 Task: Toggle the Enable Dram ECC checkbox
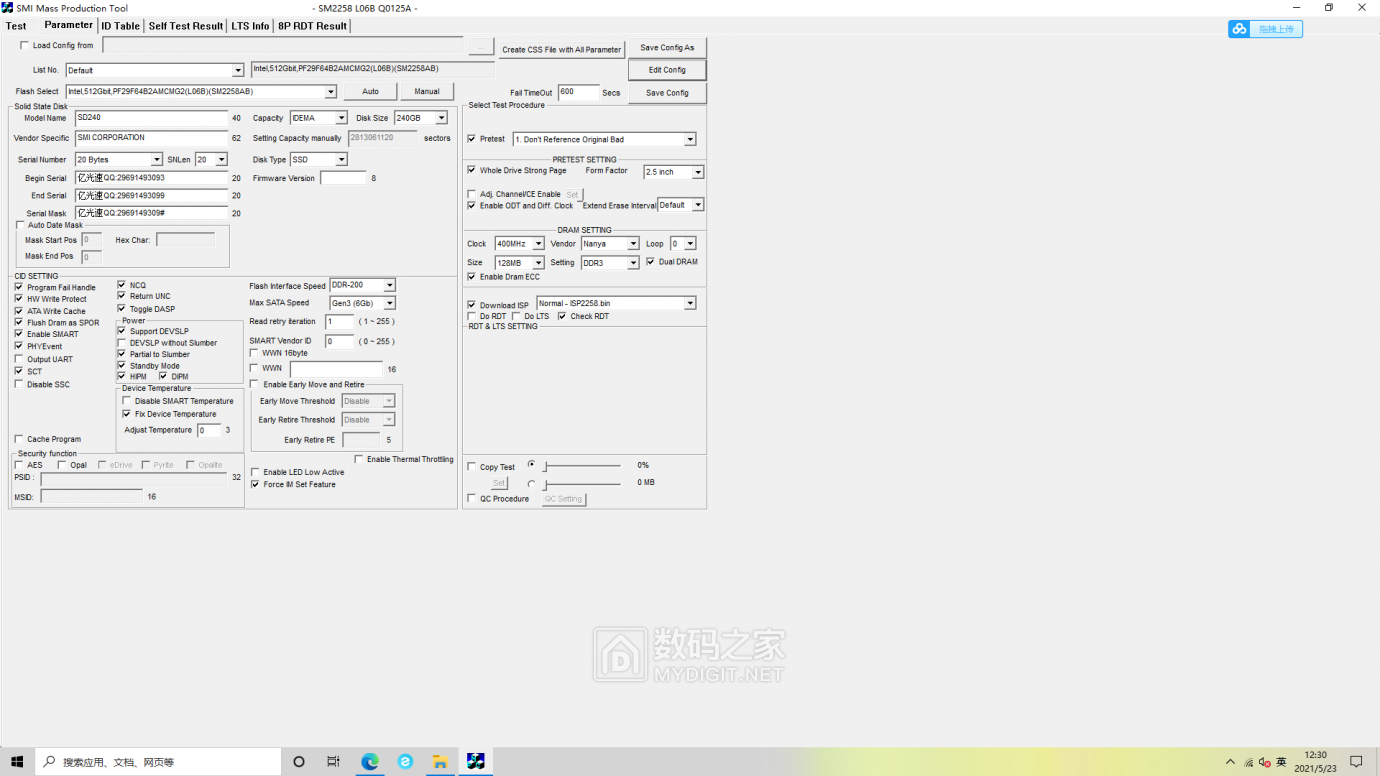coord(472,277)
